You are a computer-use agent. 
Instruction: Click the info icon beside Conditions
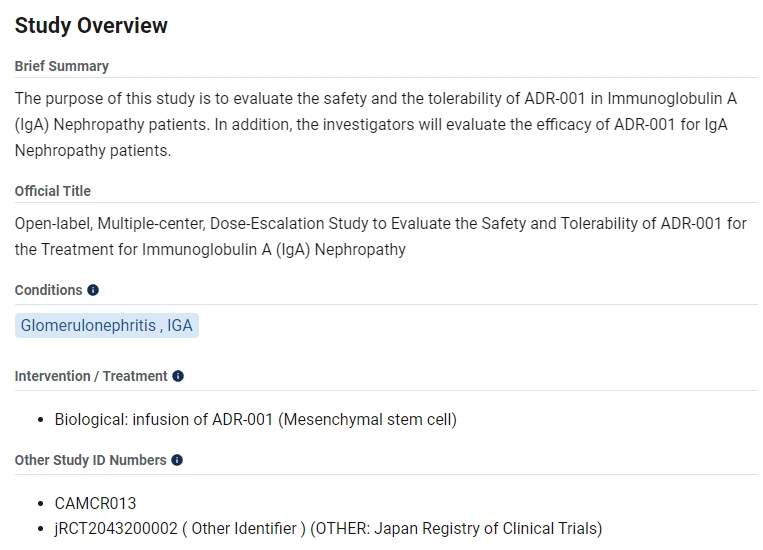point(93,290)
